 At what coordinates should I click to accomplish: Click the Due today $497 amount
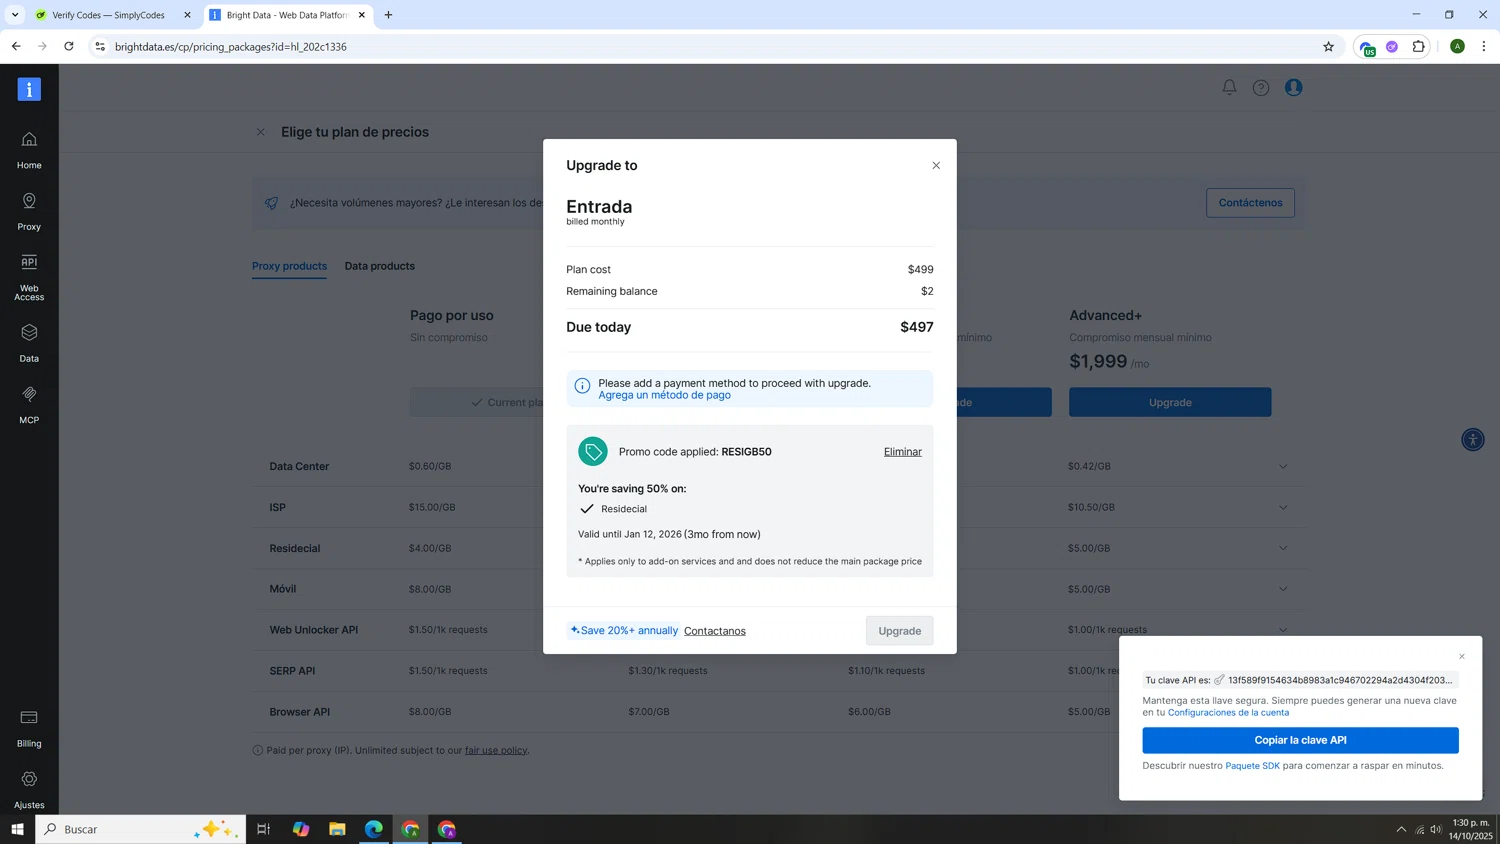pos(917,327)
